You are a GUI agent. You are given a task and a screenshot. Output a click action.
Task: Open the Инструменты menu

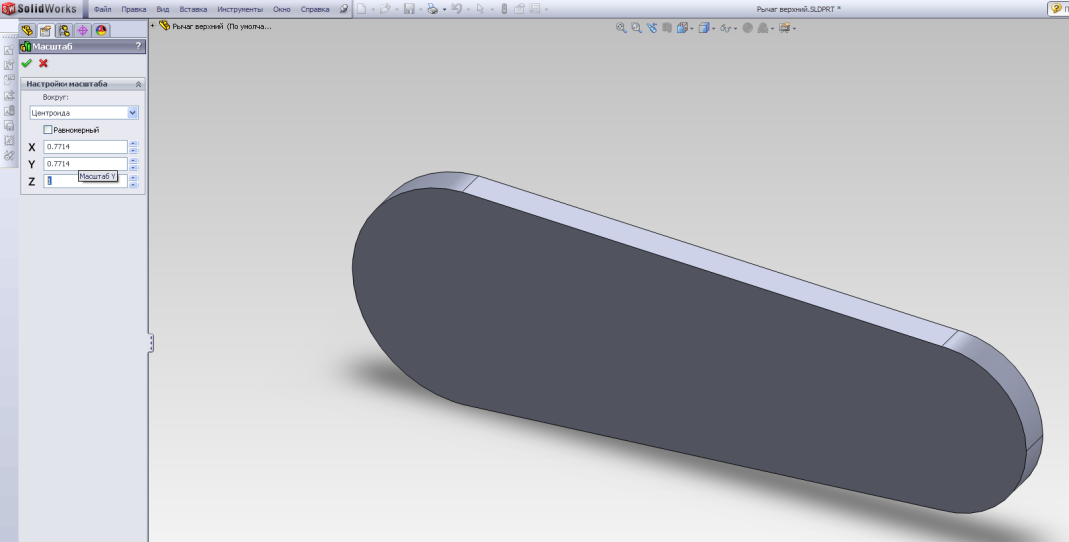(238, 9)
